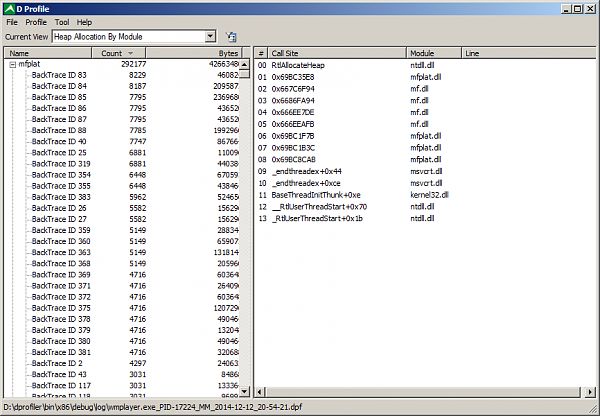
Task: Open the Current View dropdown arrow
Action: [210, 36]
